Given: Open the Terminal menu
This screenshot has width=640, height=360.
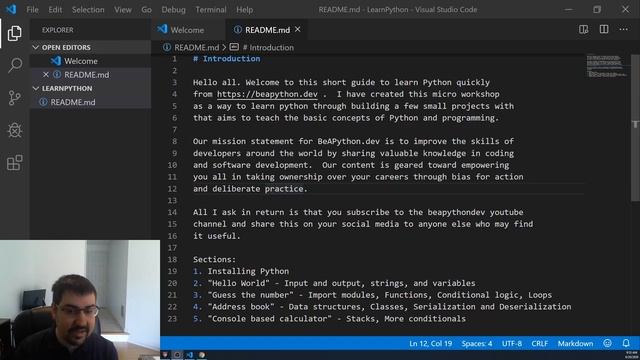Looking at the screenshot, I should pyautogui.click(x=211, y=9).
